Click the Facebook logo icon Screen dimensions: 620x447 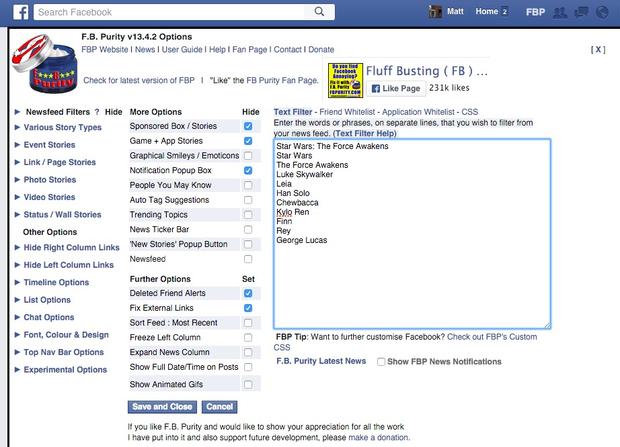tap(16, 12)
